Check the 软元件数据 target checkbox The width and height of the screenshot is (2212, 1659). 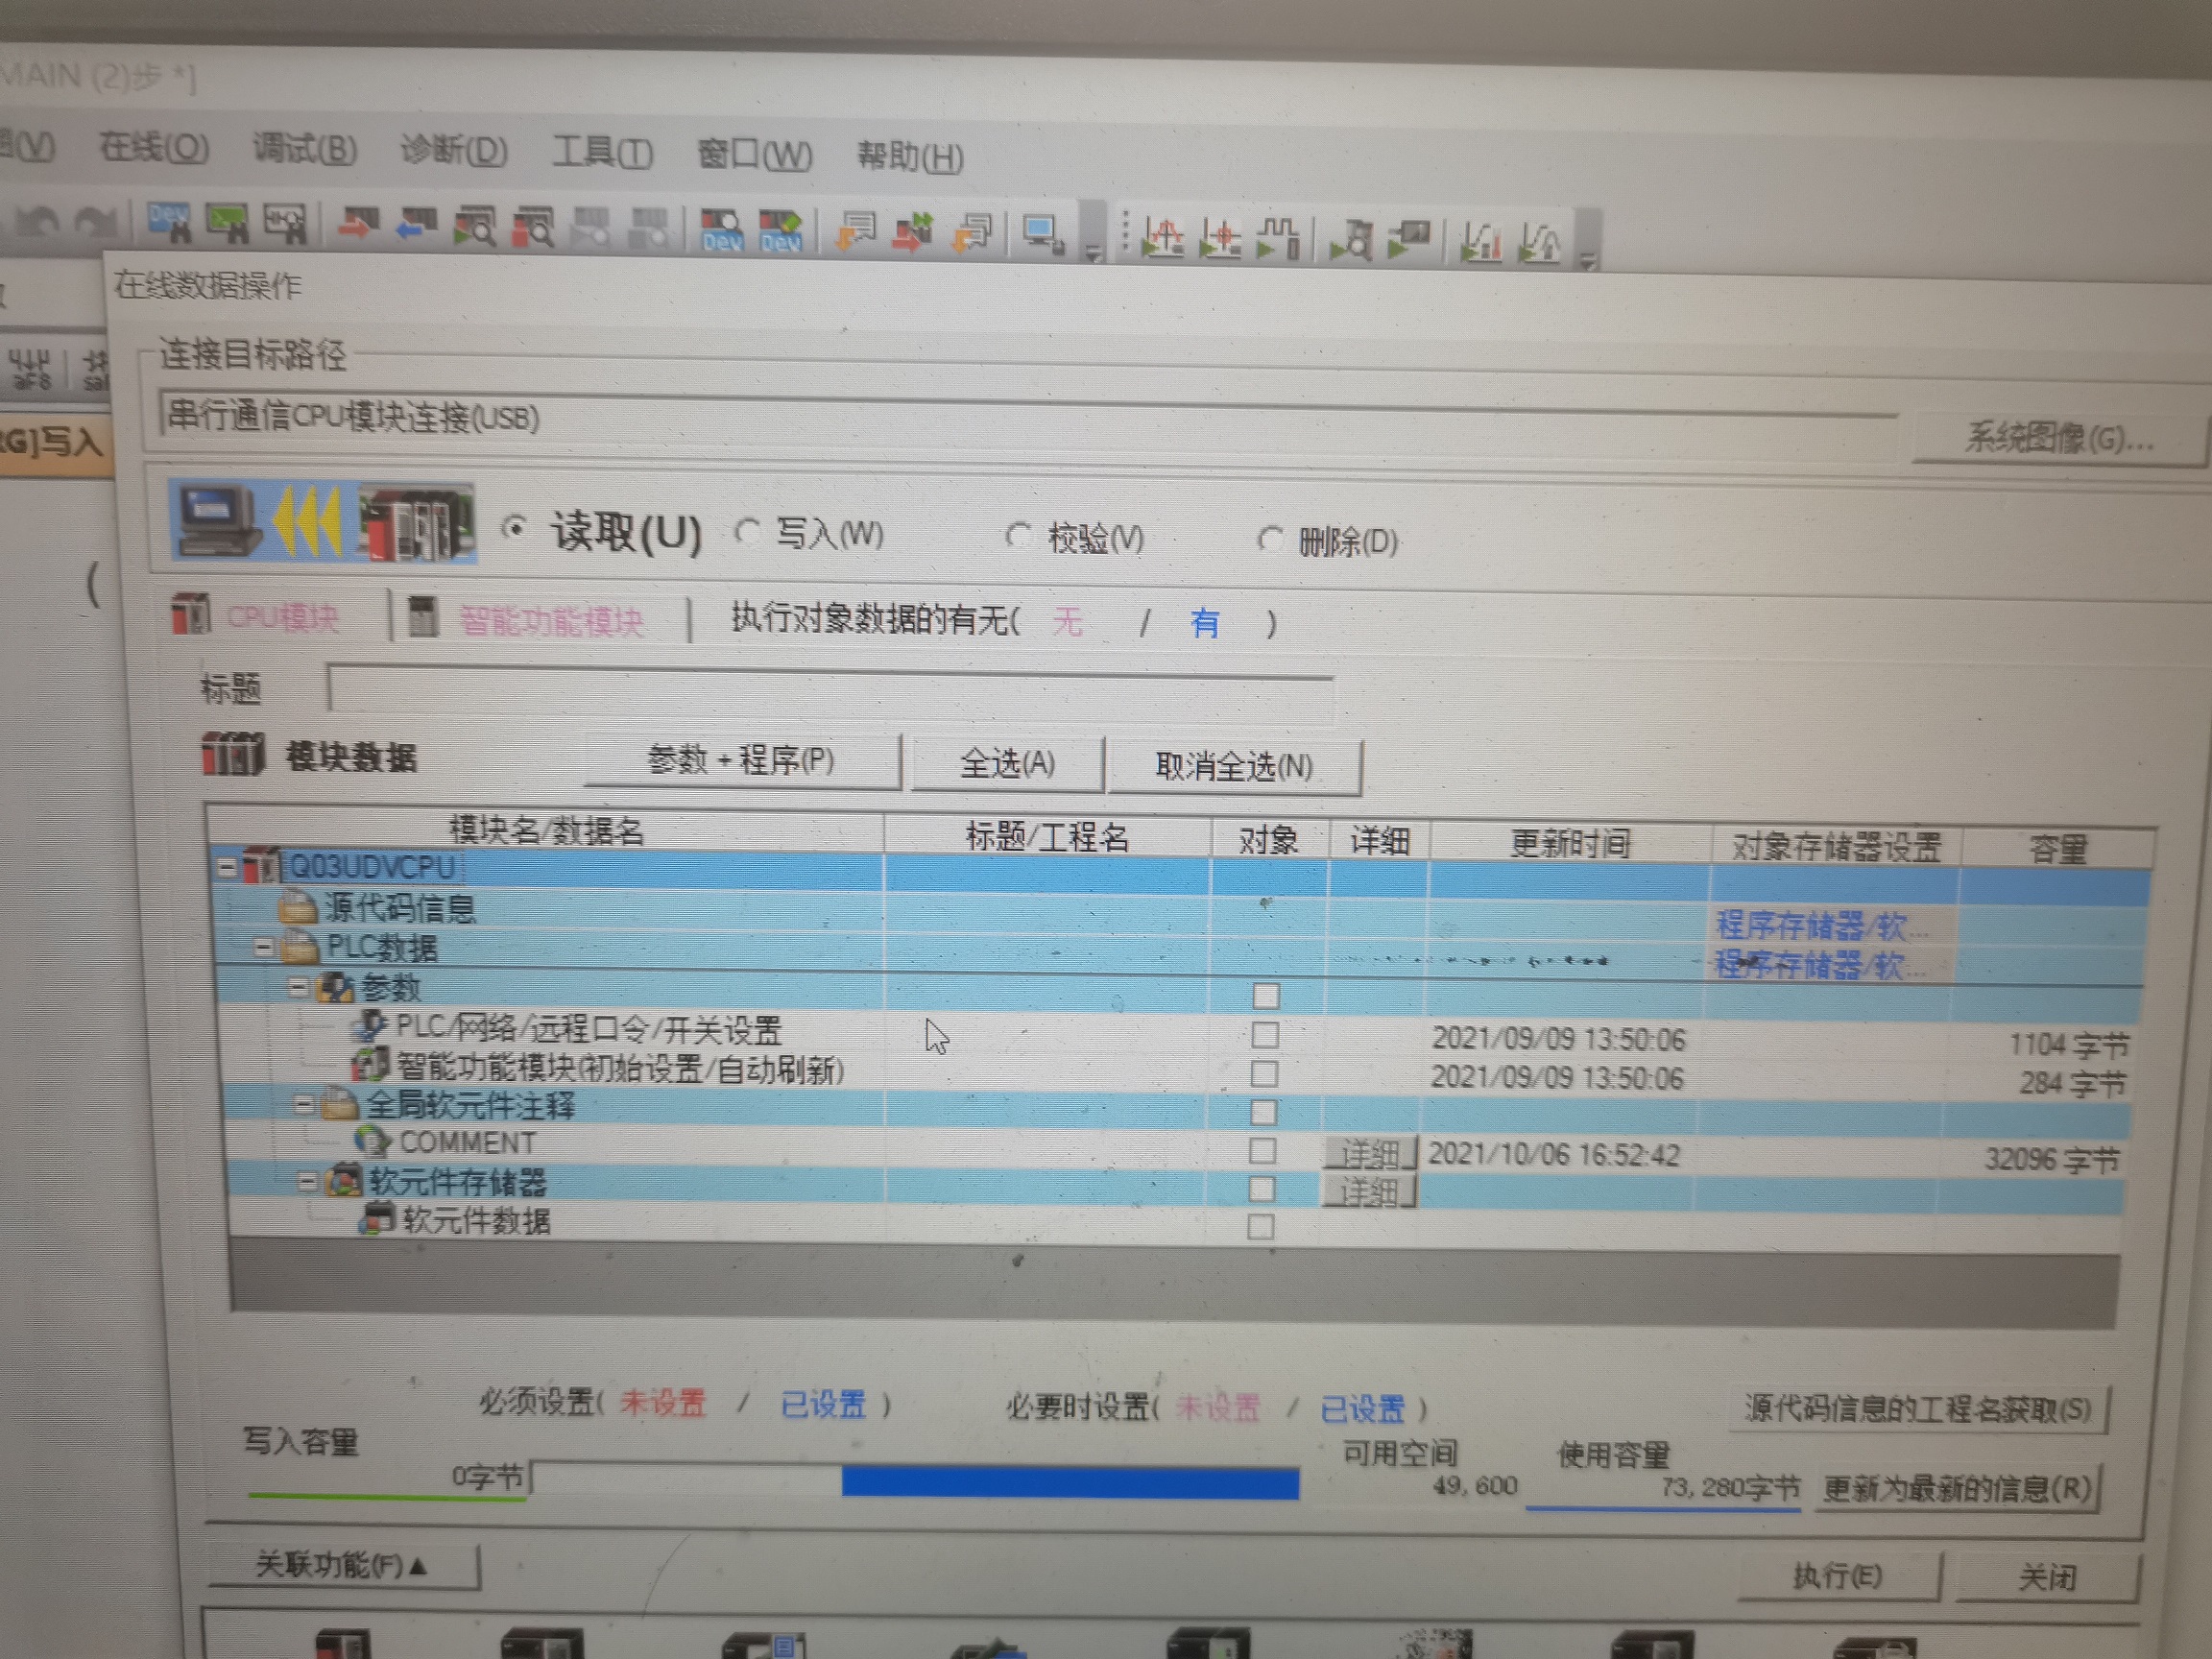1260,1227
